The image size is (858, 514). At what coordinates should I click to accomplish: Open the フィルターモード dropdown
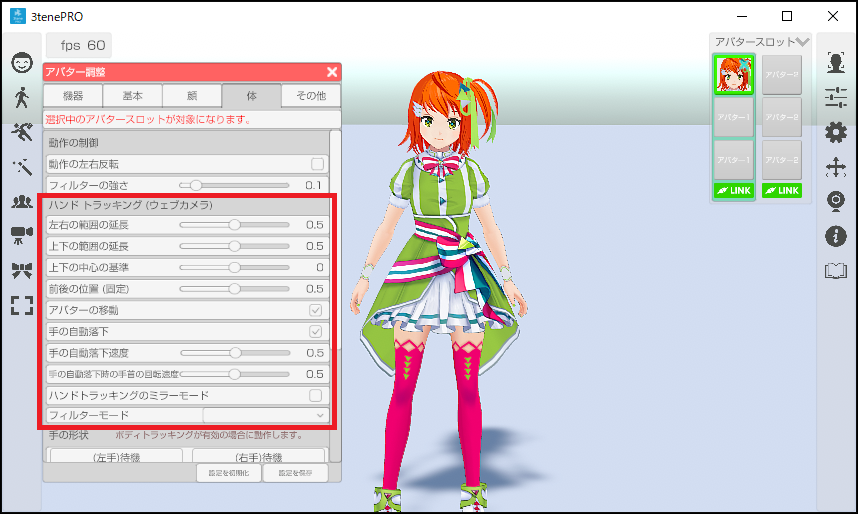point(266,415)
